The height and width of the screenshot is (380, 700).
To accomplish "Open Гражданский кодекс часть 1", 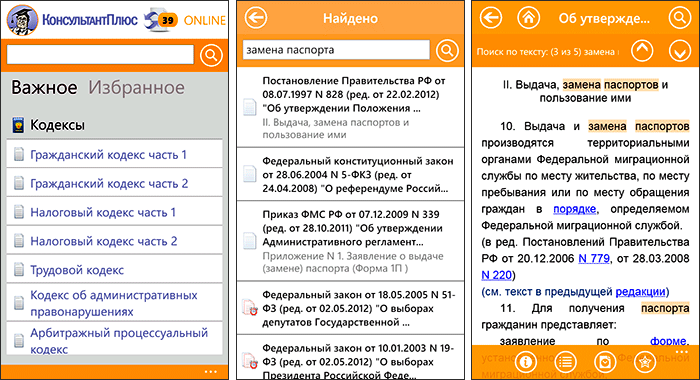I will 114,155.
